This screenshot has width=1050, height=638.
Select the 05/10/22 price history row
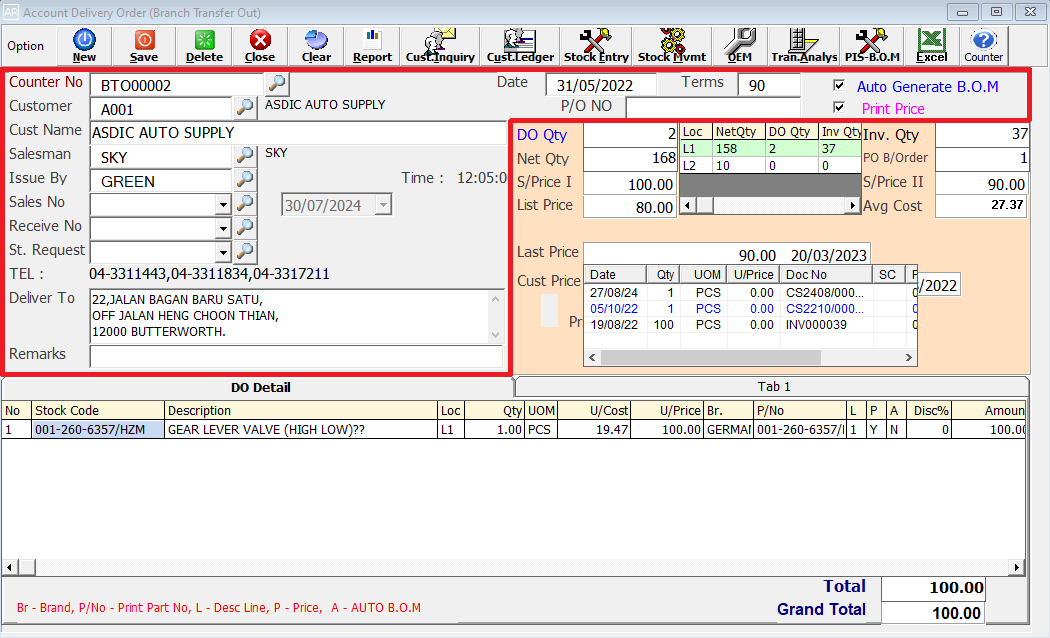coord(751,309)
